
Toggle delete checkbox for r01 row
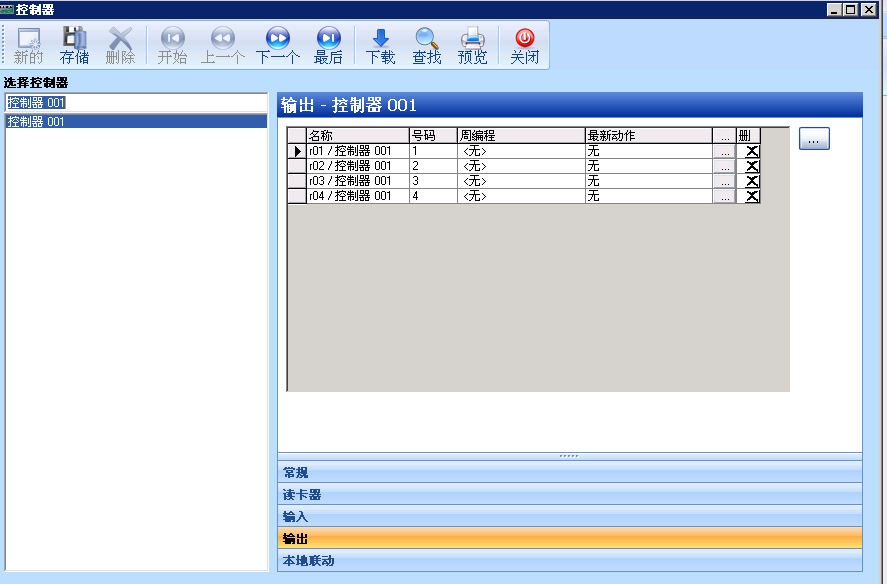(752, 151)
